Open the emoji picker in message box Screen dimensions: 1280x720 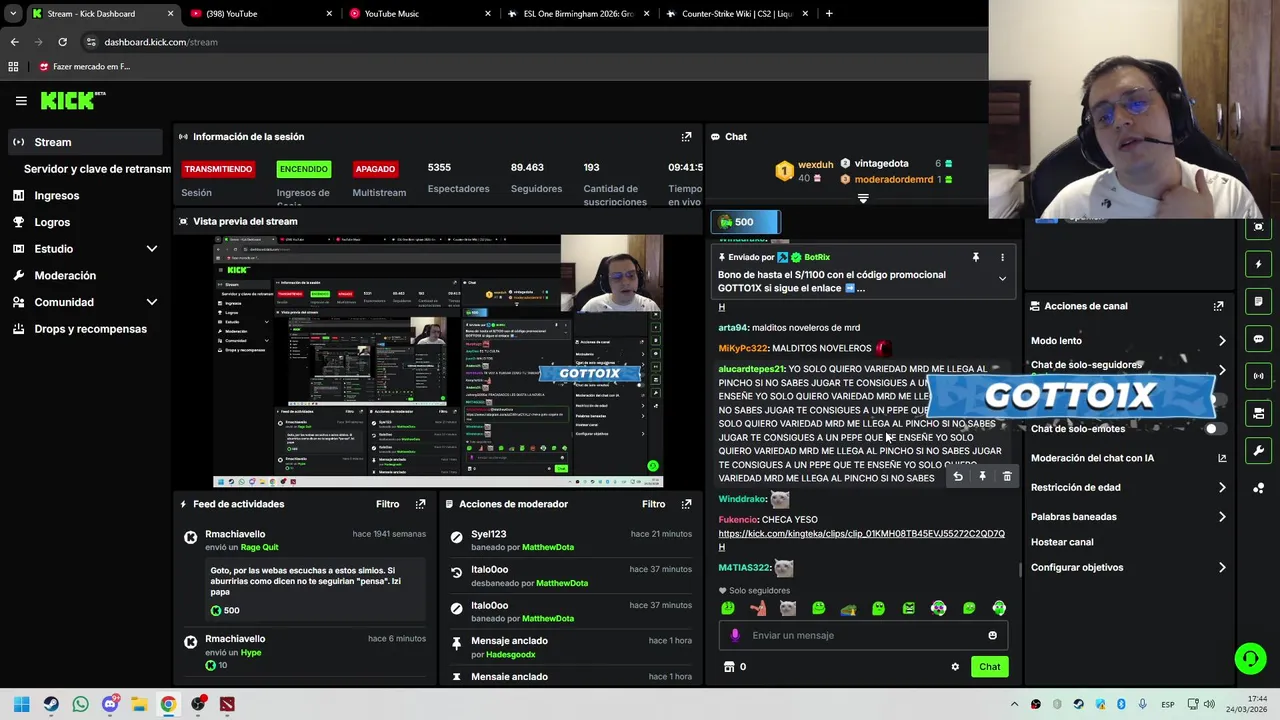(x=992, y=635)
